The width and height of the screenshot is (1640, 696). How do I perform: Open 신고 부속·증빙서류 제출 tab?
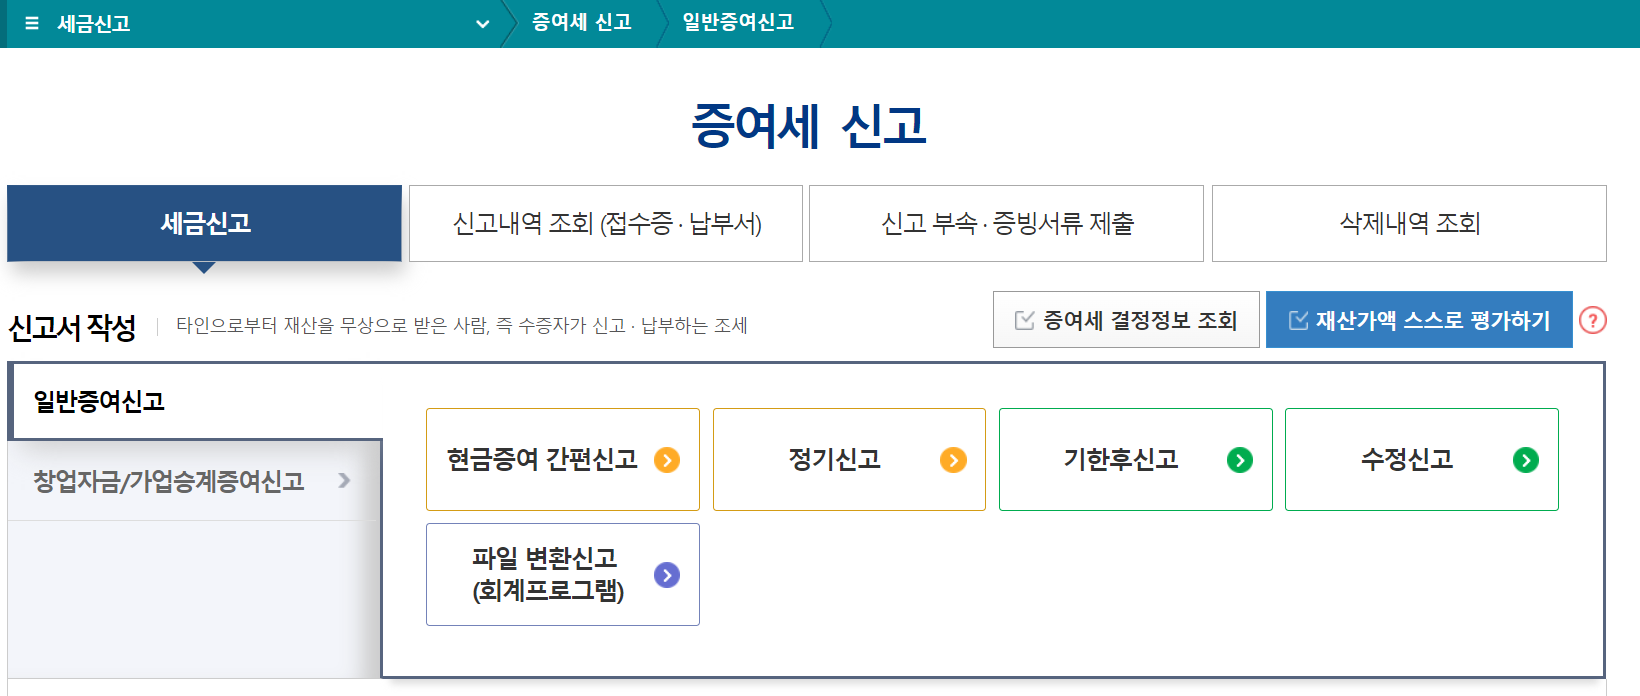[1006, 223]
